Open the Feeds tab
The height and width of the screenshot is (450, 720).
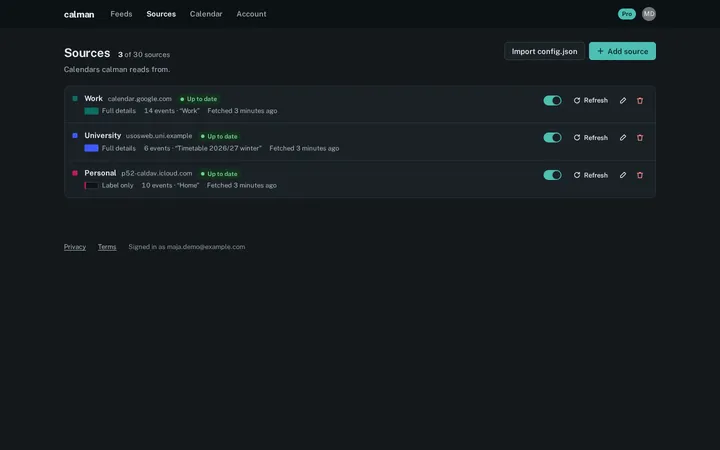click(121, 14)
